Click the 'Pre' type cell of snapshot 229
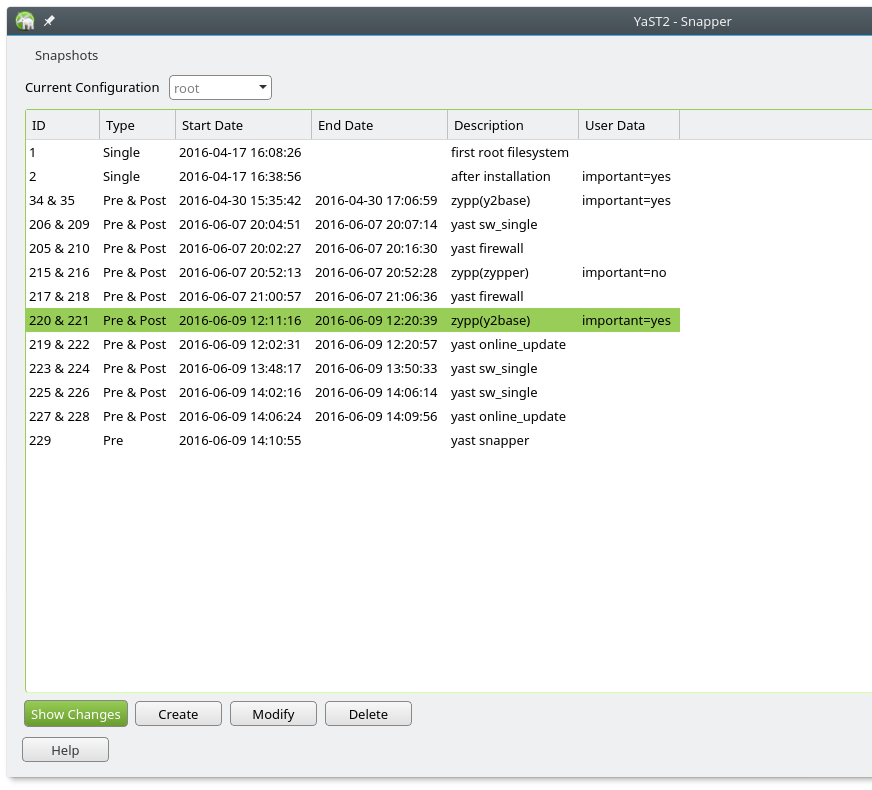Image resolution: width=872 pixels, height=790 pixels. [113, 440]
